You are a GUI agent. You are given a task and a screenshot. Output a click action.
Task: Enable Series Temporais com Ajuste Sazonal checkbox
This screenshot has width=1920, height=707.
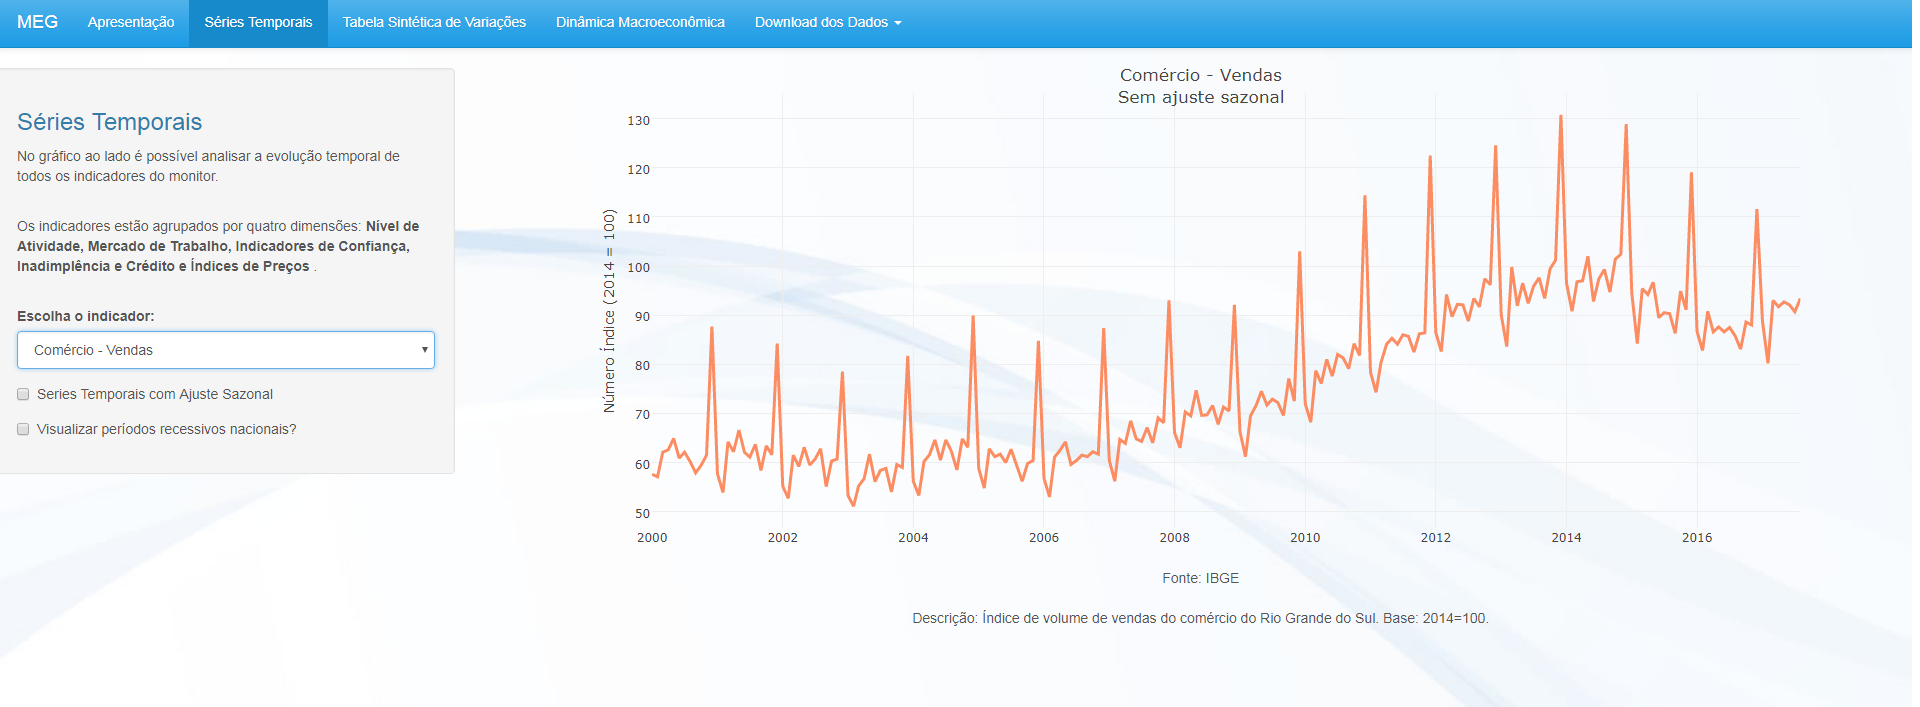tap(23, 394)
